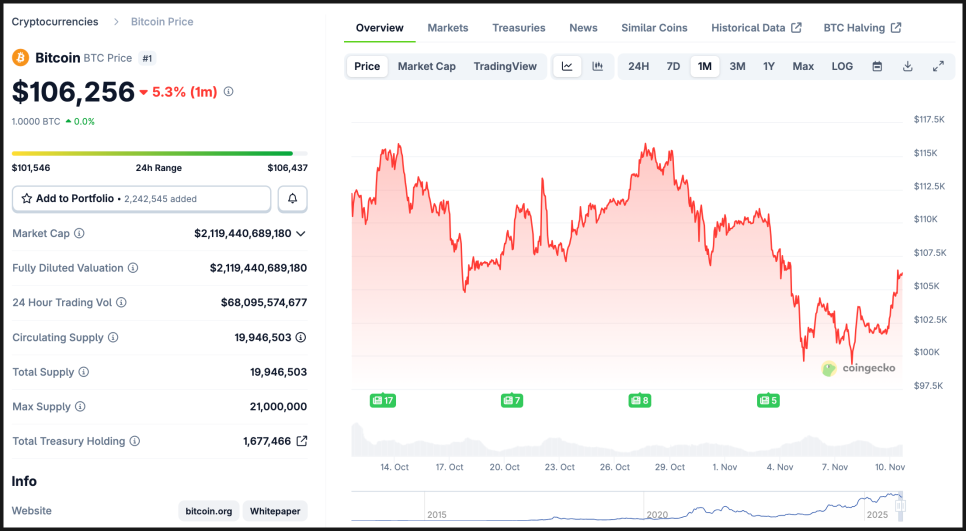Open the bitcoin.org website link

click(x=209, y=511)
